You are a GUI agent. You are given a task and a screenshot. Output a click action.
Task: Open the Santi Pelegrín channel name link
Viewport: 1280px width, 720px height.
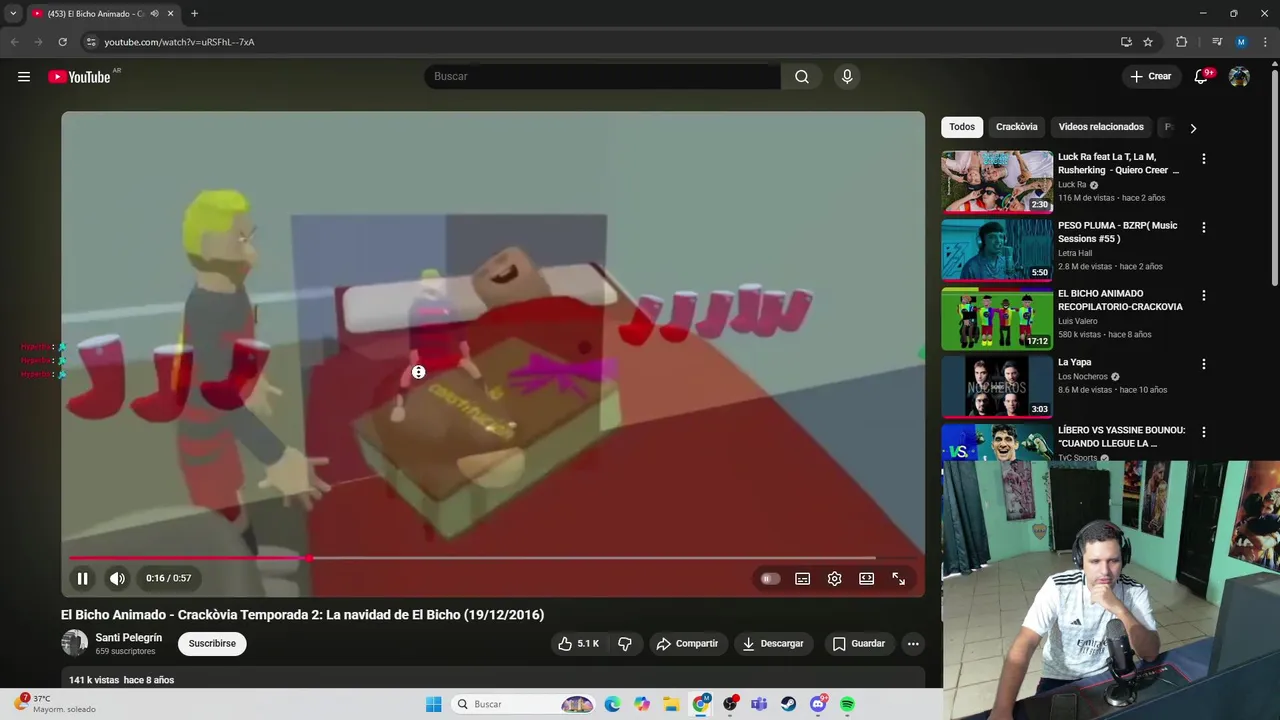tap(128, 638)
